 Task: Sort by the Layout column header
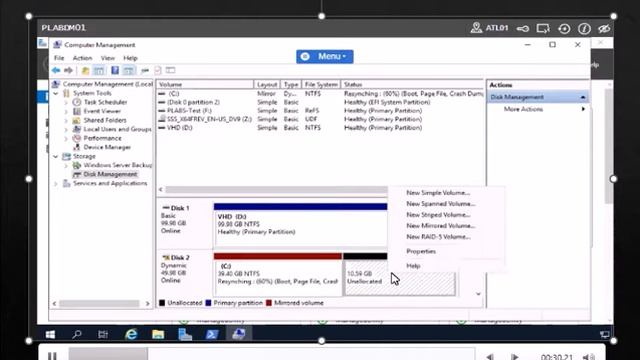[x=267, y=84]
